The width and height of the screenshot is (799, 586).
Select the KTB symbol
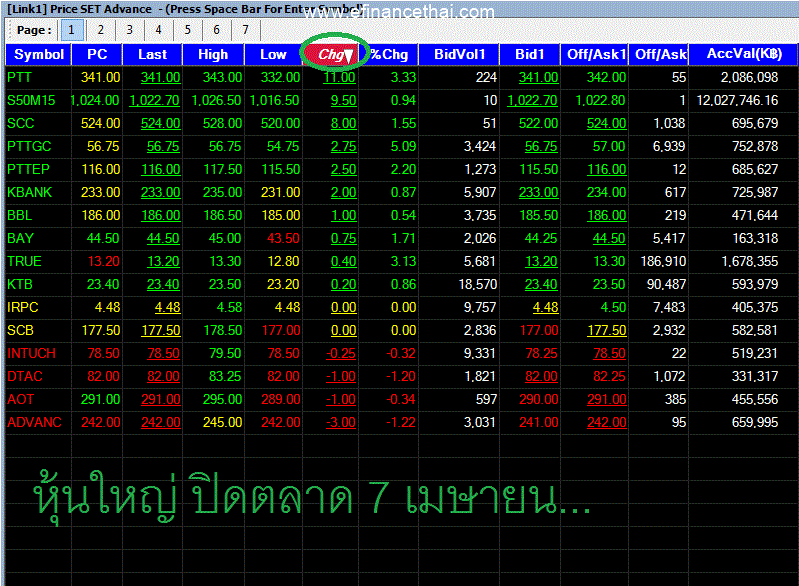[20, 284]
